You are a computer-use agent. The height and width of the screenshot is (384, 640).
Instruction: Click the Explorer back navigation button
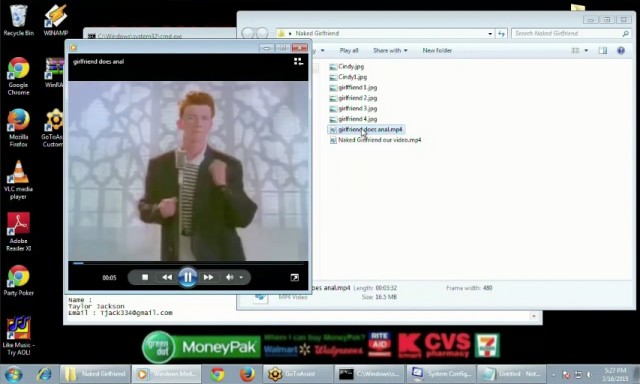click(x=248, y=33)
